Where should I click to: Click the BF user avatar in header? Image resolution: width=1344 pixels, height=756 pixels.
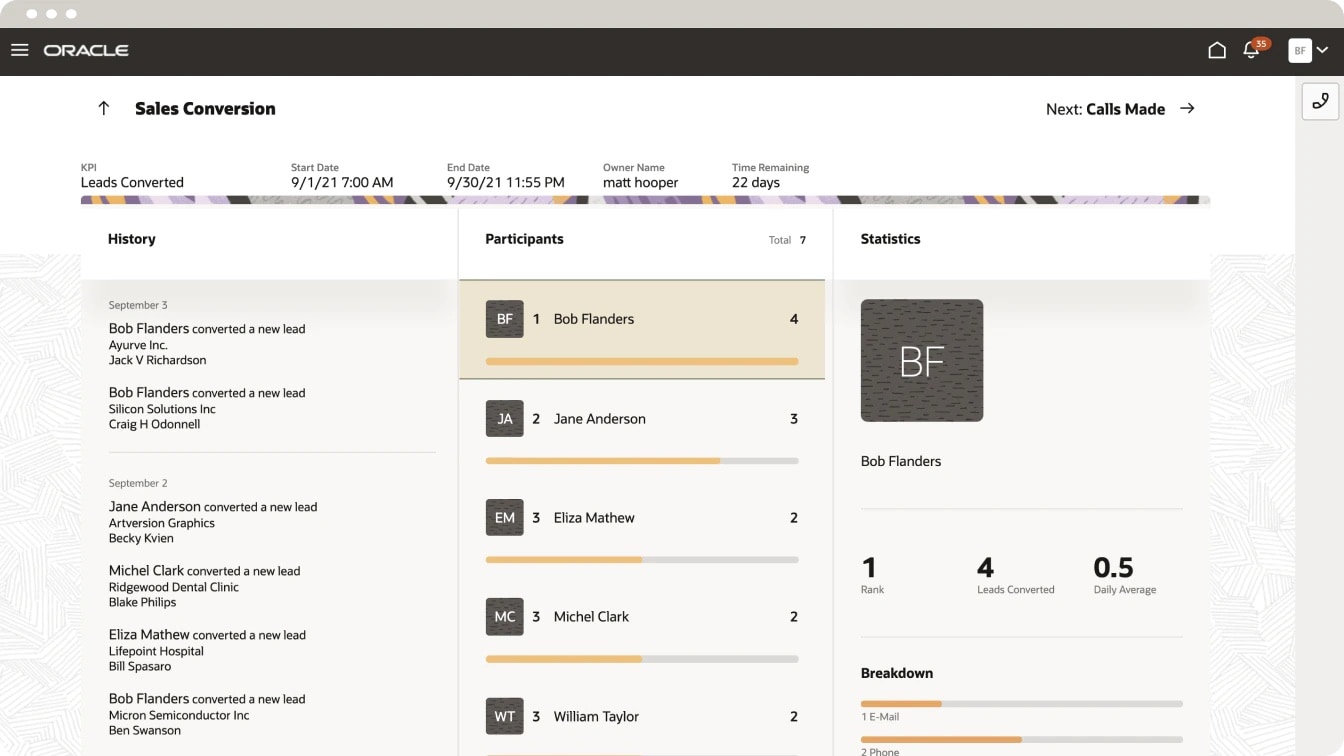(1299, 50)
